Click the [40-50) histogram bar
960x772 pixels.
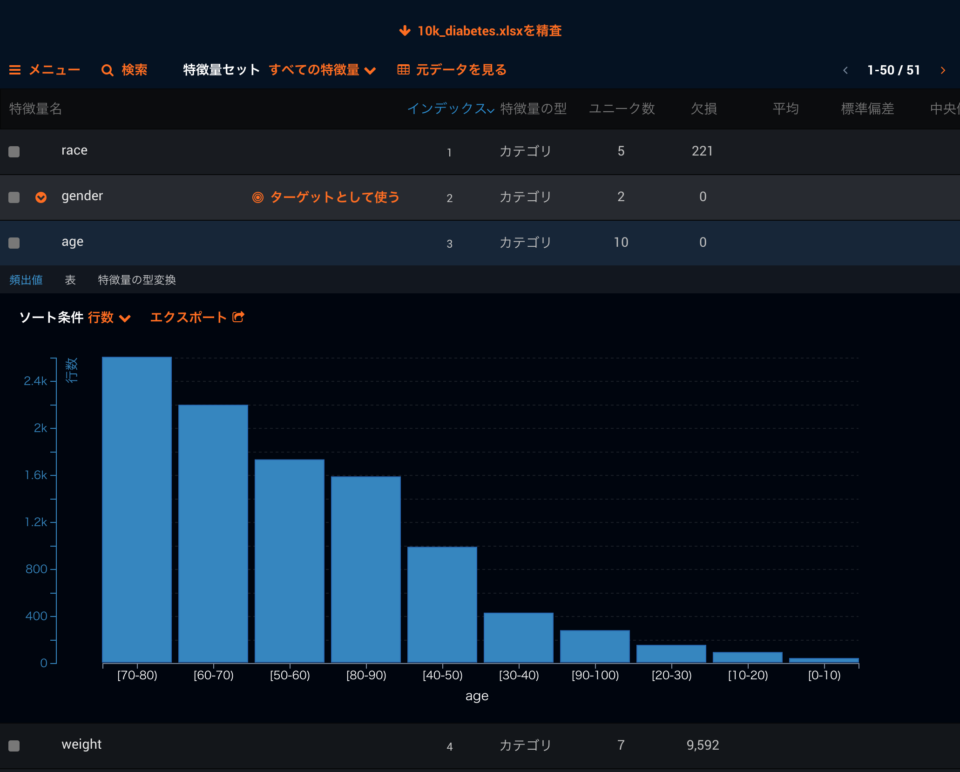pos(442,604)
